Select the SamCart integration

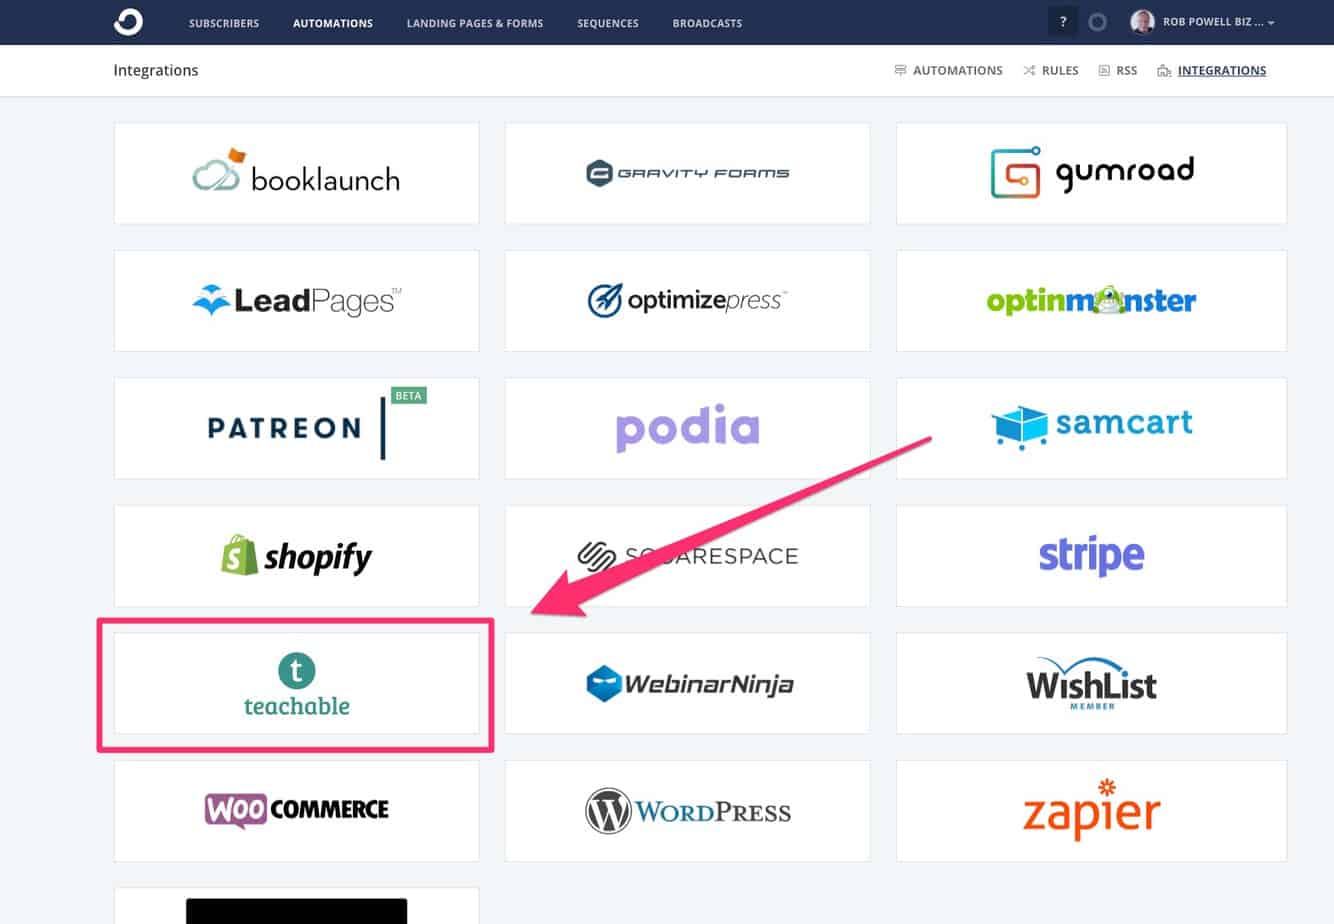click(x=1091, y=428)
